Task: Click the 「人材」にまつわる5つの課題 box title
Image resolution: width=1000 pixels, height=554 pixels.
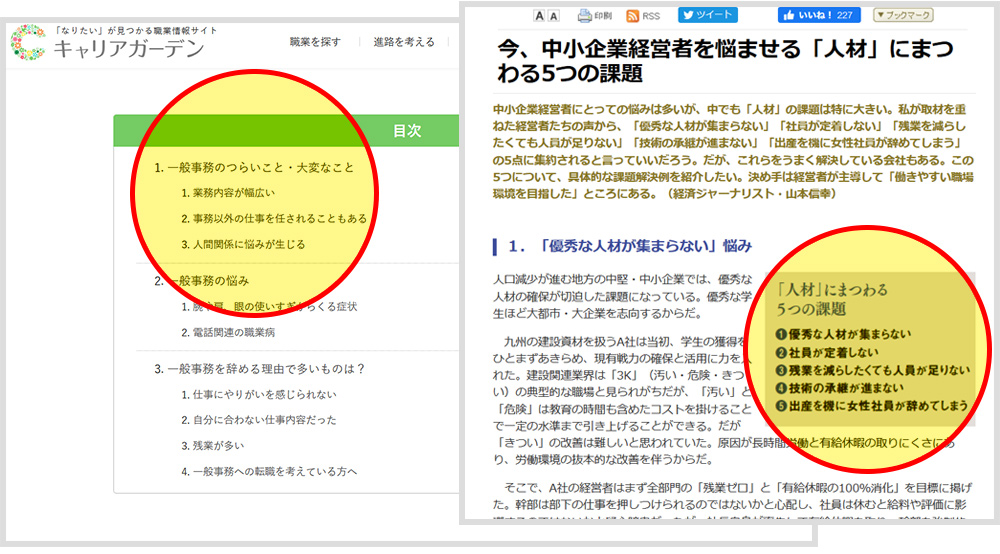Action: tap(832, 299)
